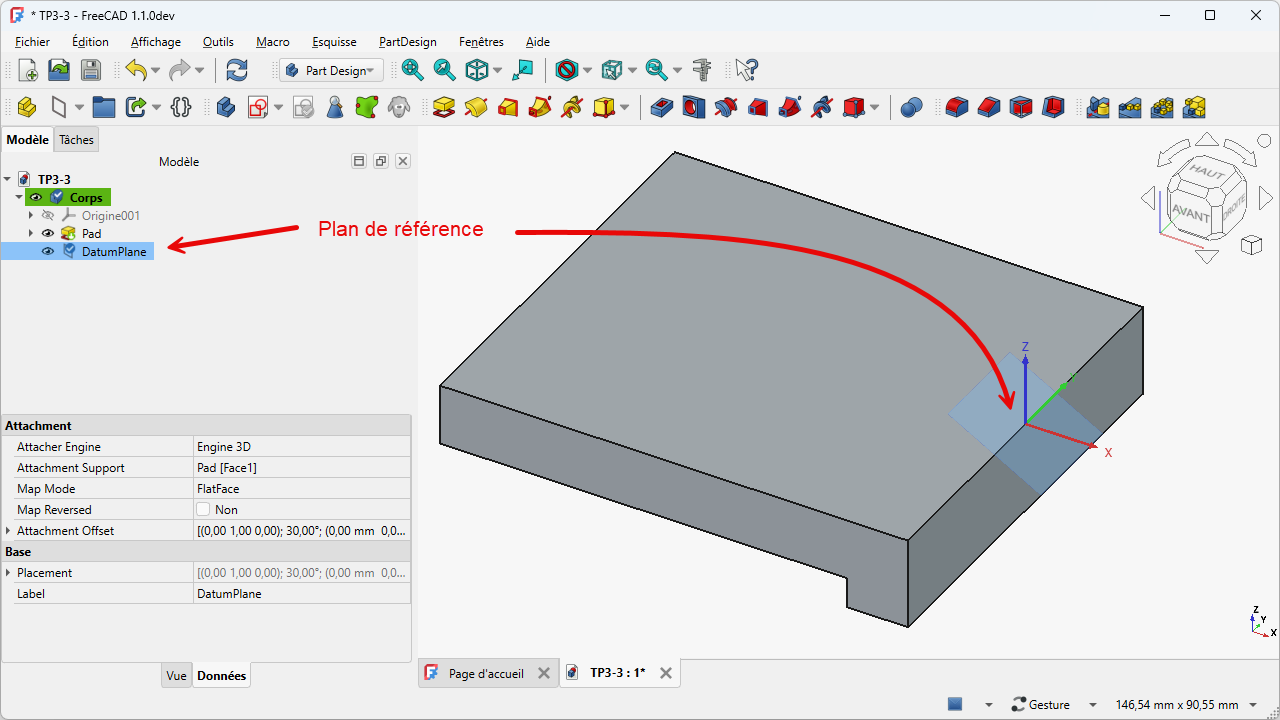The height and width of the screenshot is (720, 1280).
Task: Click the Refresh recompute icon
Action: (237, 70)
